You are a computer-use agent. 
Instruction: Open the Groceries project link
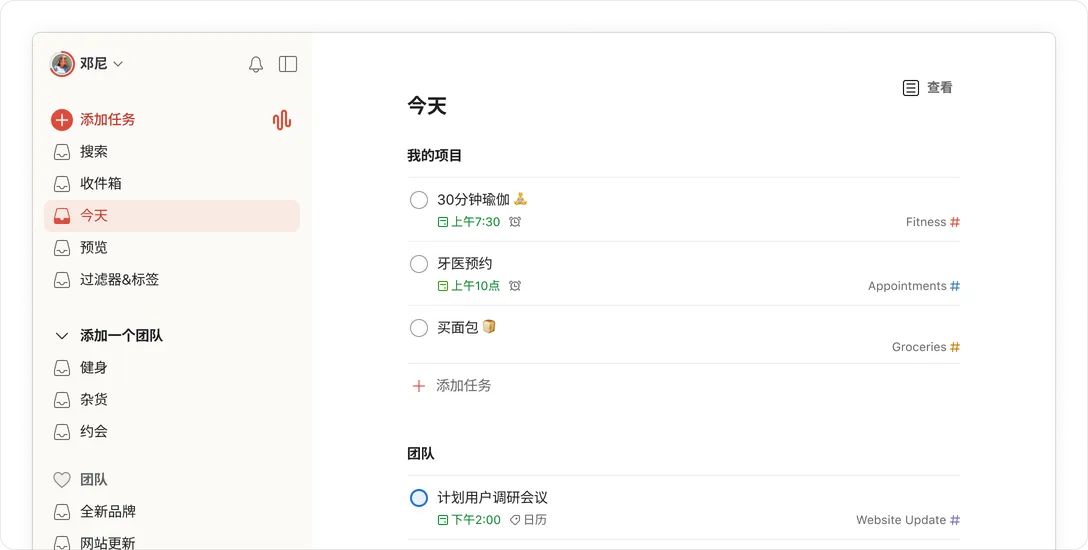pyautogui.click(x=918, y=347)
